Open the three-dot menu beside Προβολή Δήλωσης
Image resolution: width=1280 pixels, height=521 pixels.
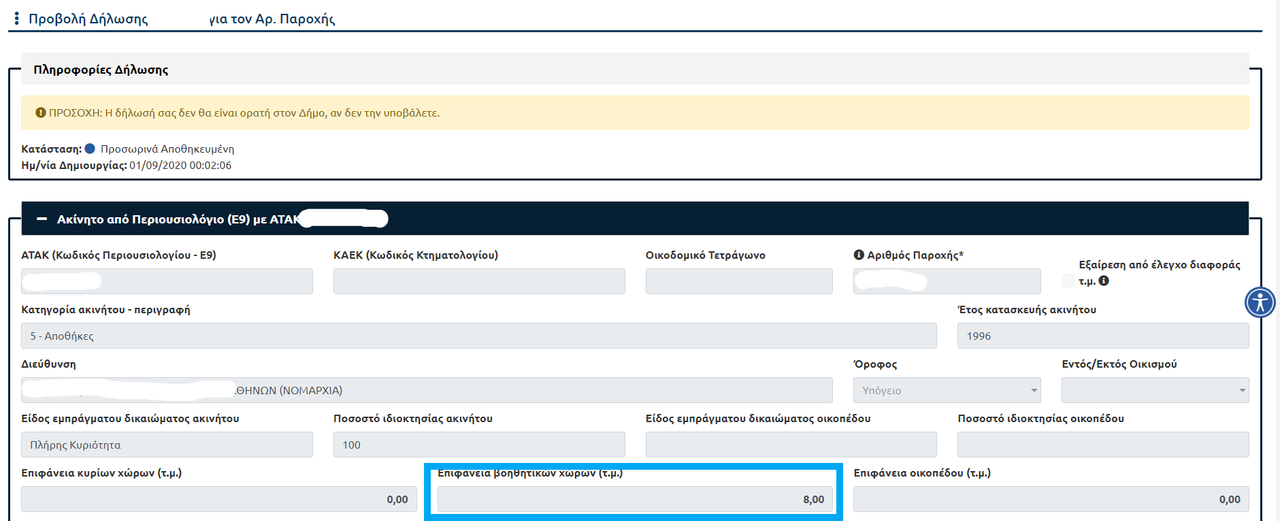[16, 19]
